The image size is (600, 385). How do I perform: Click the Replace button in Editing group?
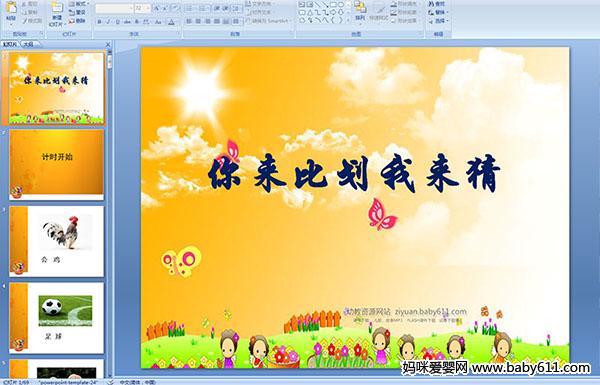coord(437,12)
